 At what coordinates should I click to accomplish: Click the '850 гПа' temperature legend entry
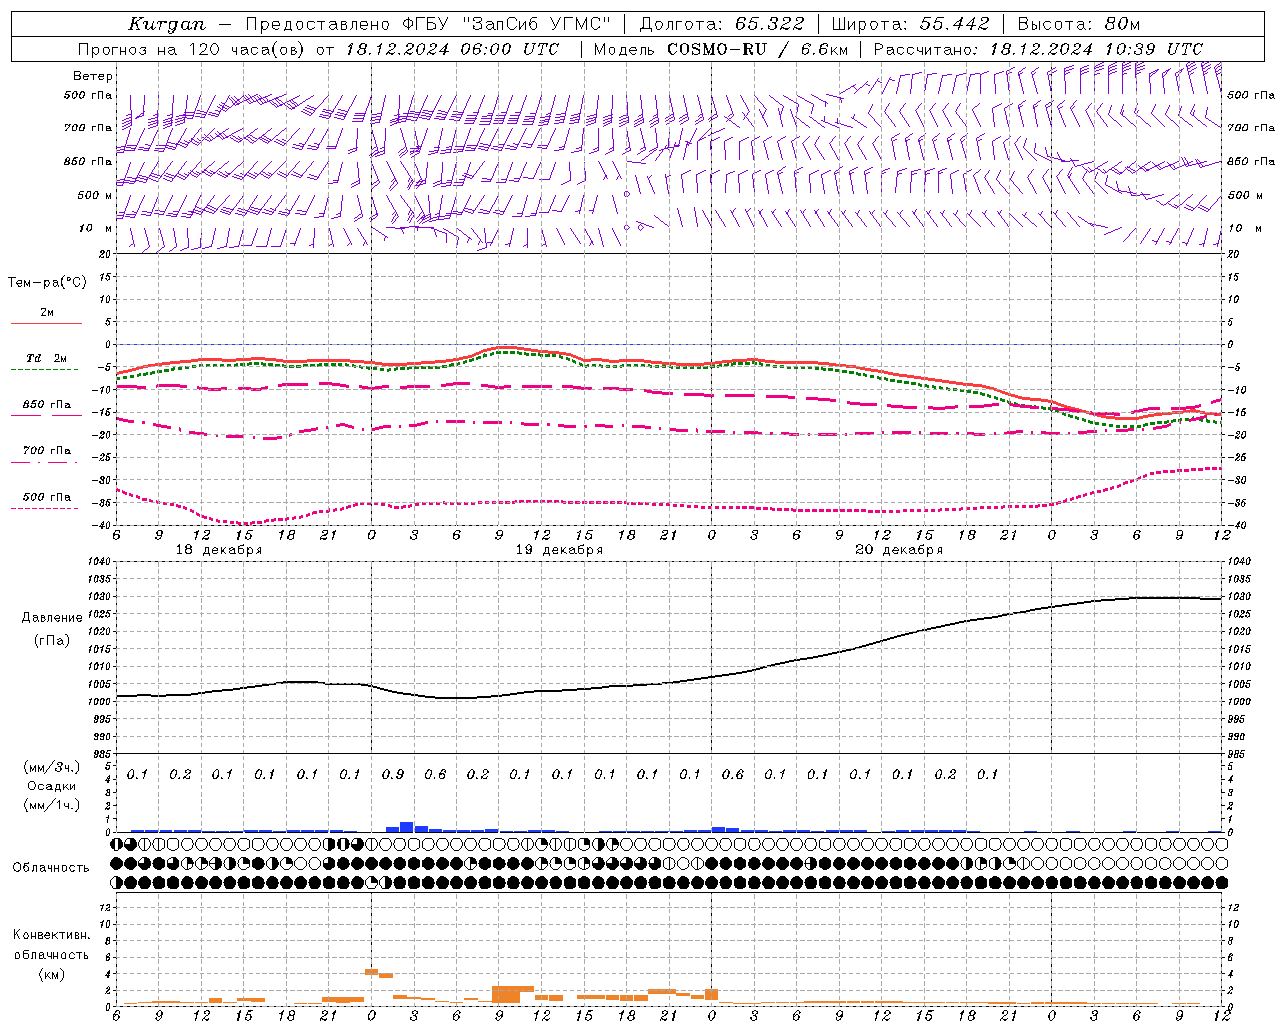click(47, 405)
